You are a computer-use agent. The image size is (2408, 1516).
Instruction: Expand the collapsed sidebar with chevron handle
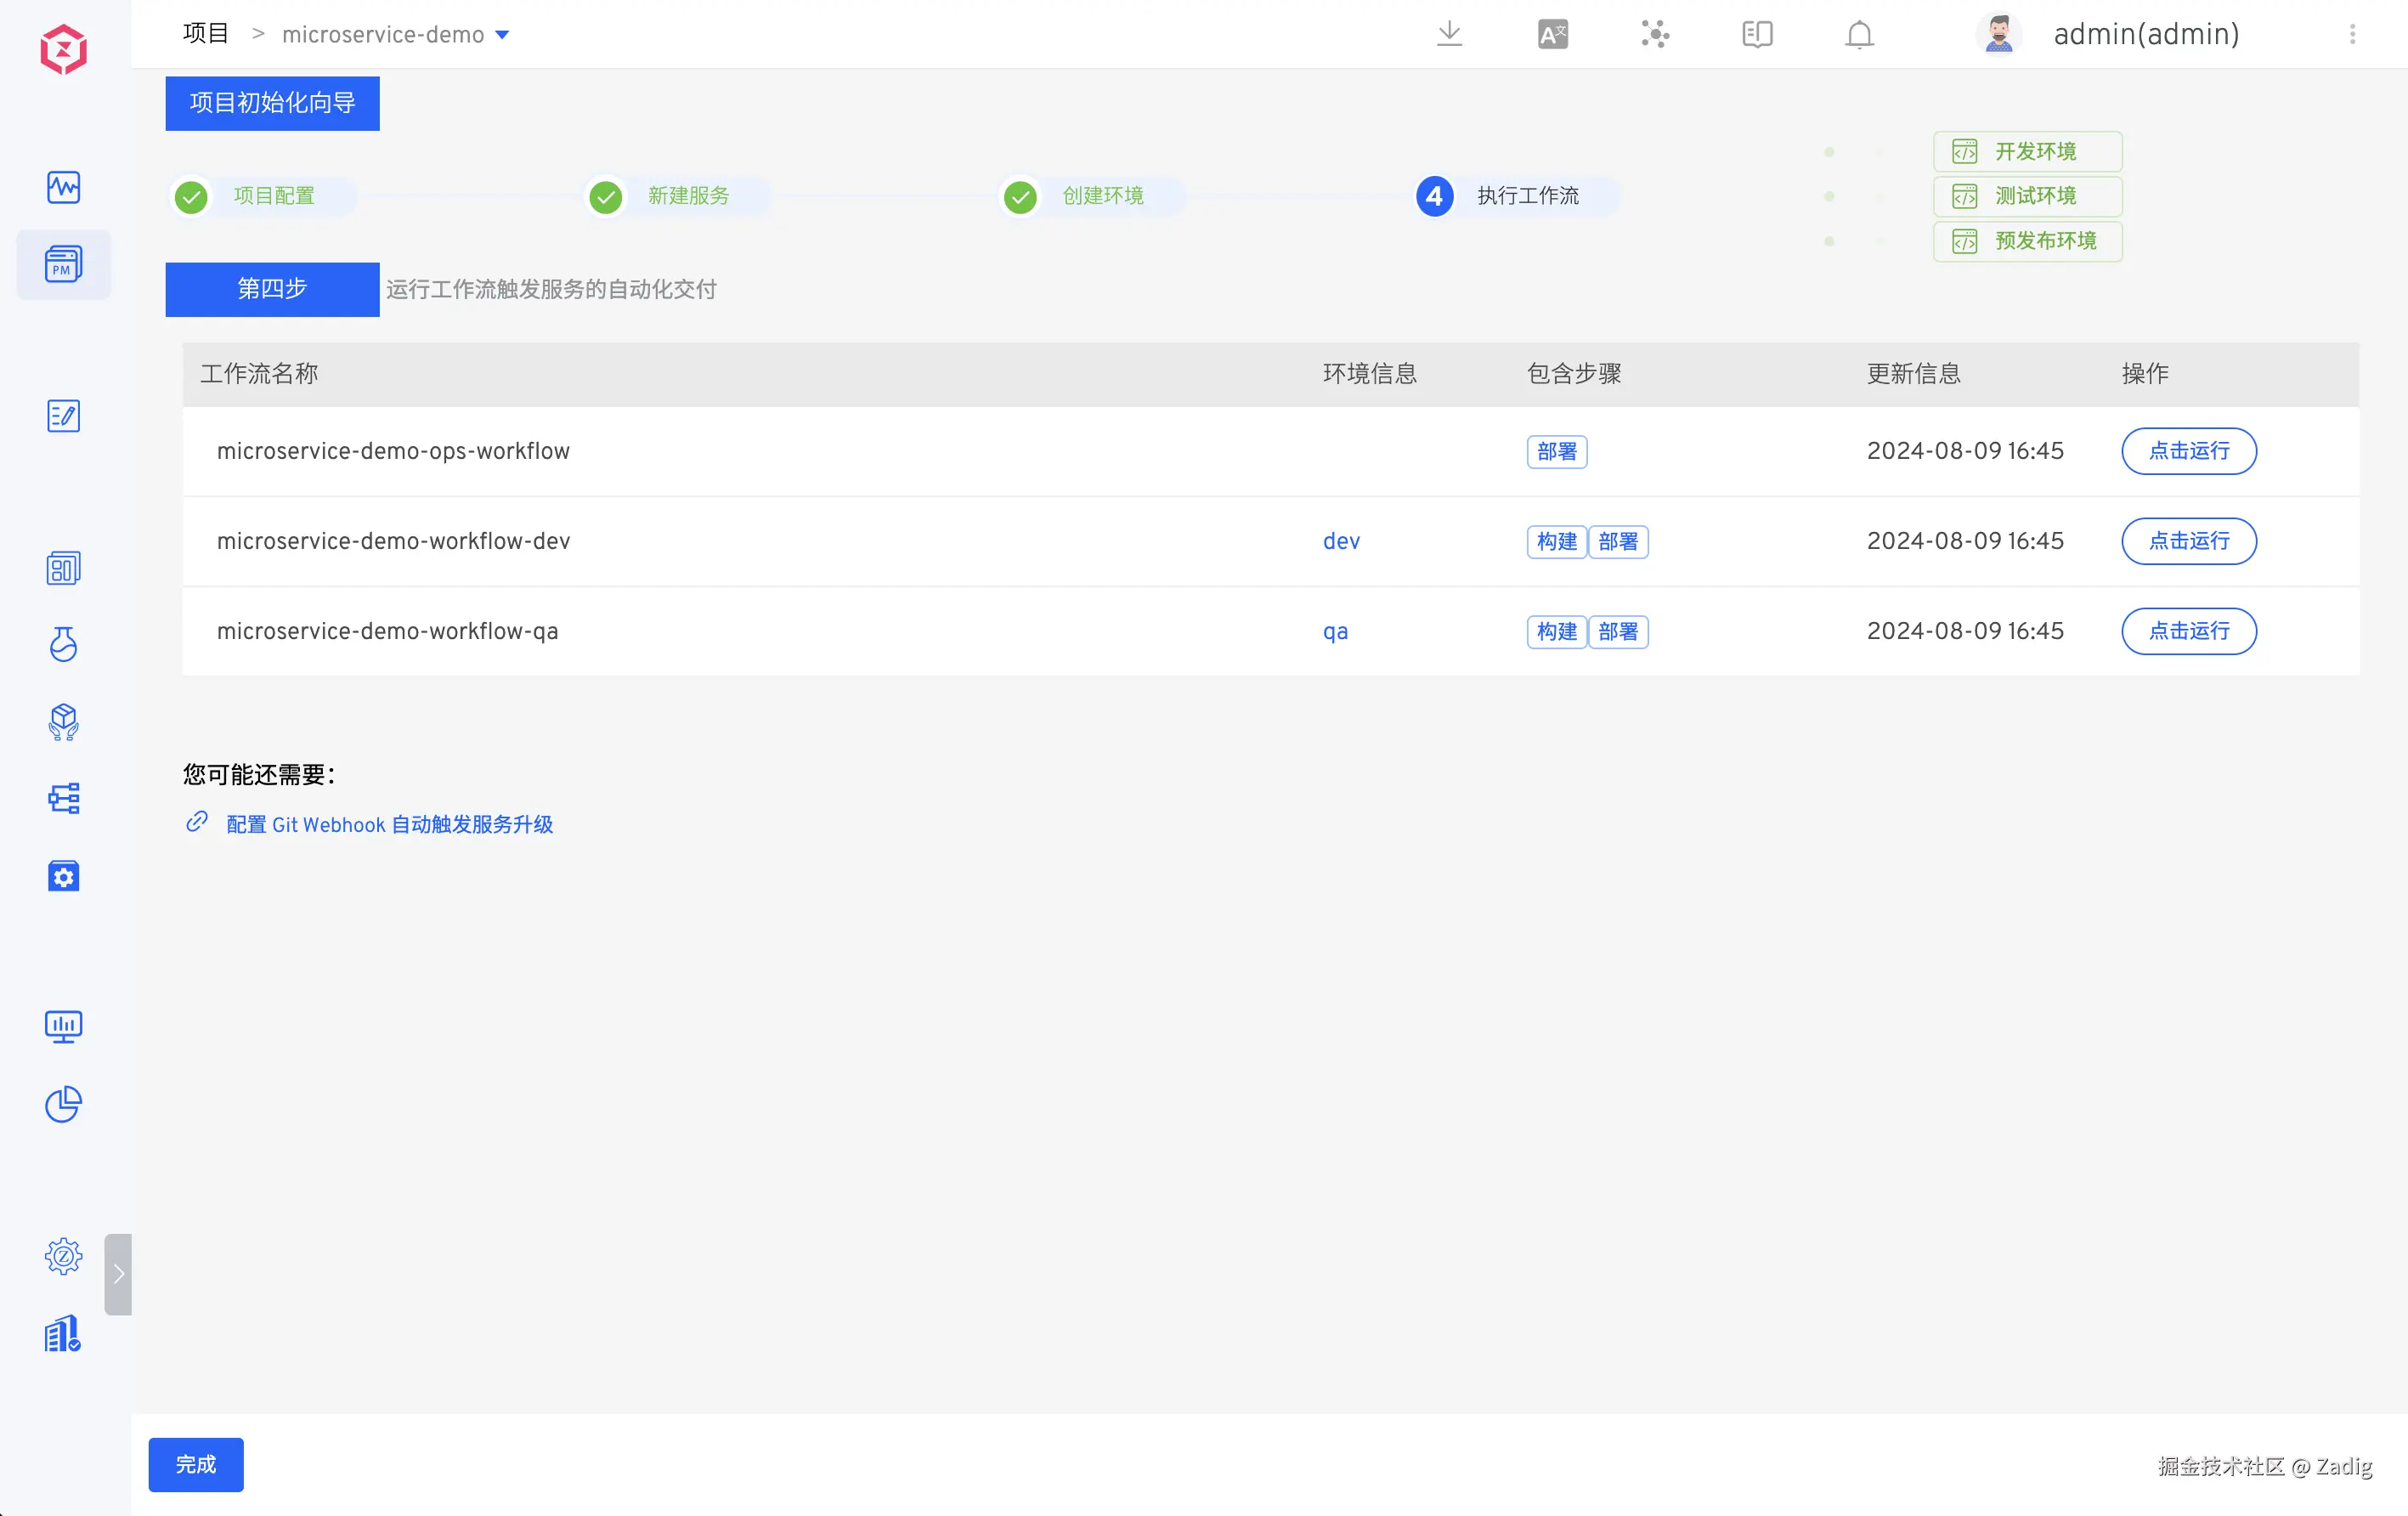[118, 1273]
